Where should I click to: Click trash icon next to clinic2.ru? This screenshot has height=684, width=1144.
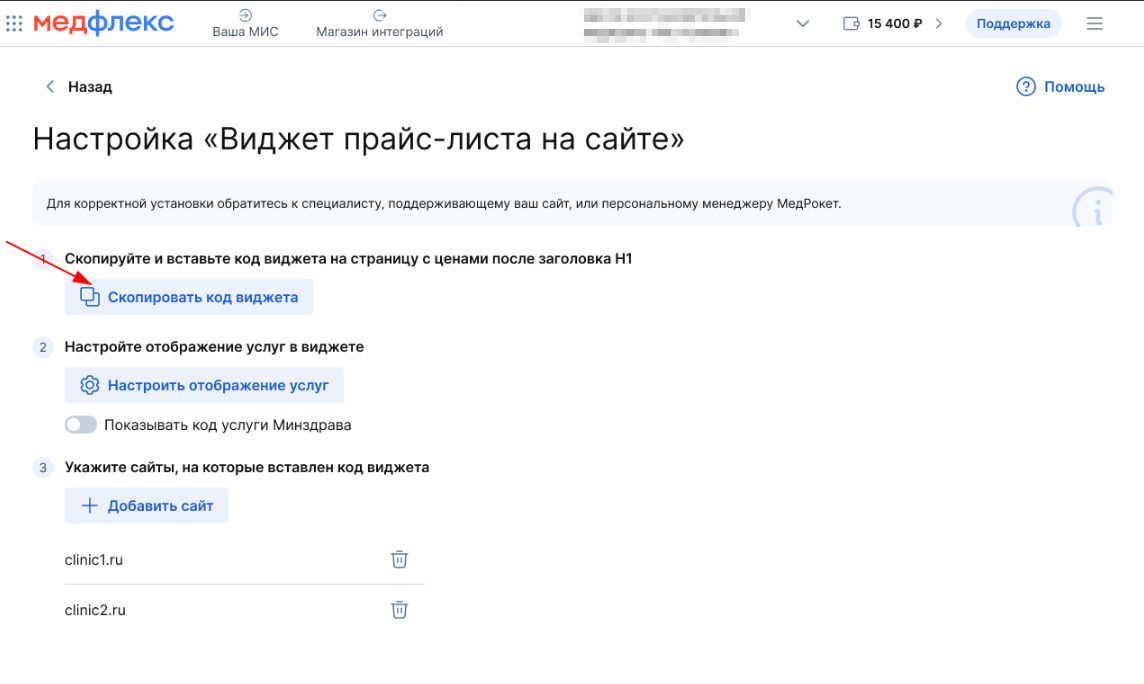tap(399, 610)
